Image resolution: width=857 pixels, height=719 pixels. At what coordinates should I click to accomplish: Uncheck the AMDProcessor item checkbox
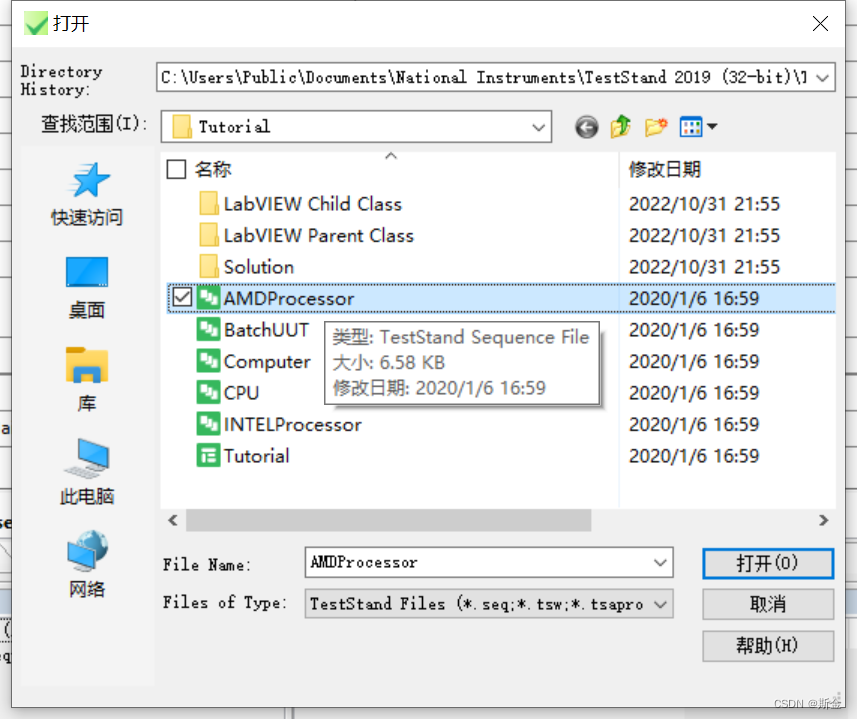click(x=182, y=298)
